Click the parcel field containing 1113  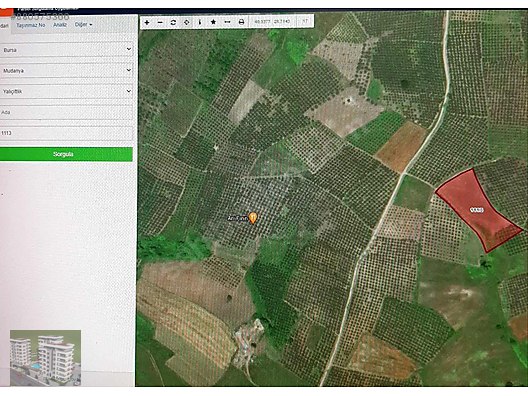[66, 133]
